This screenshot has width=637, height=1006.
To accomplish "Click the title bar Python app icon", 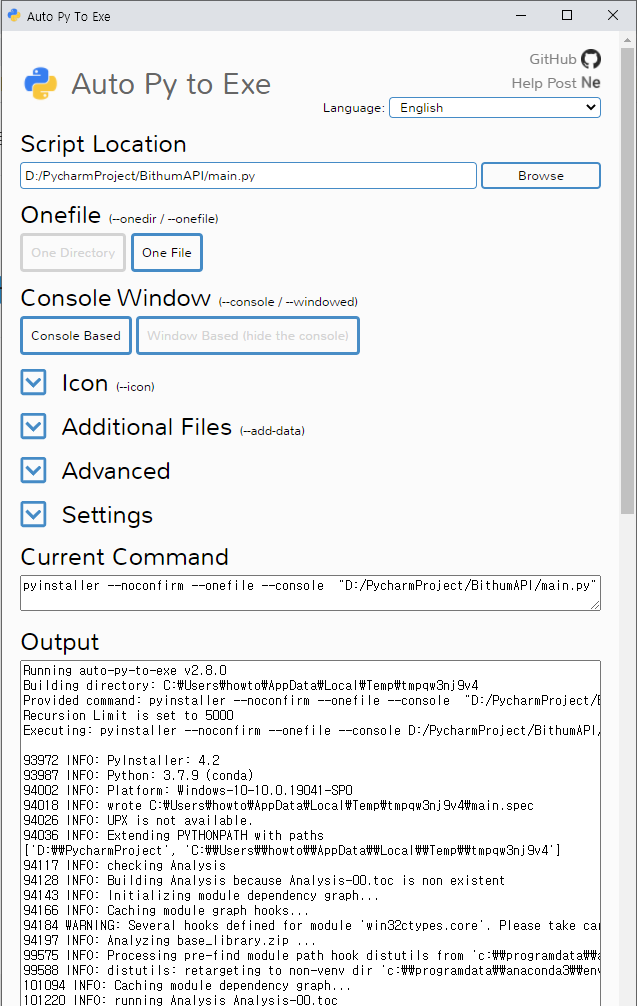I will pos(13,15).
